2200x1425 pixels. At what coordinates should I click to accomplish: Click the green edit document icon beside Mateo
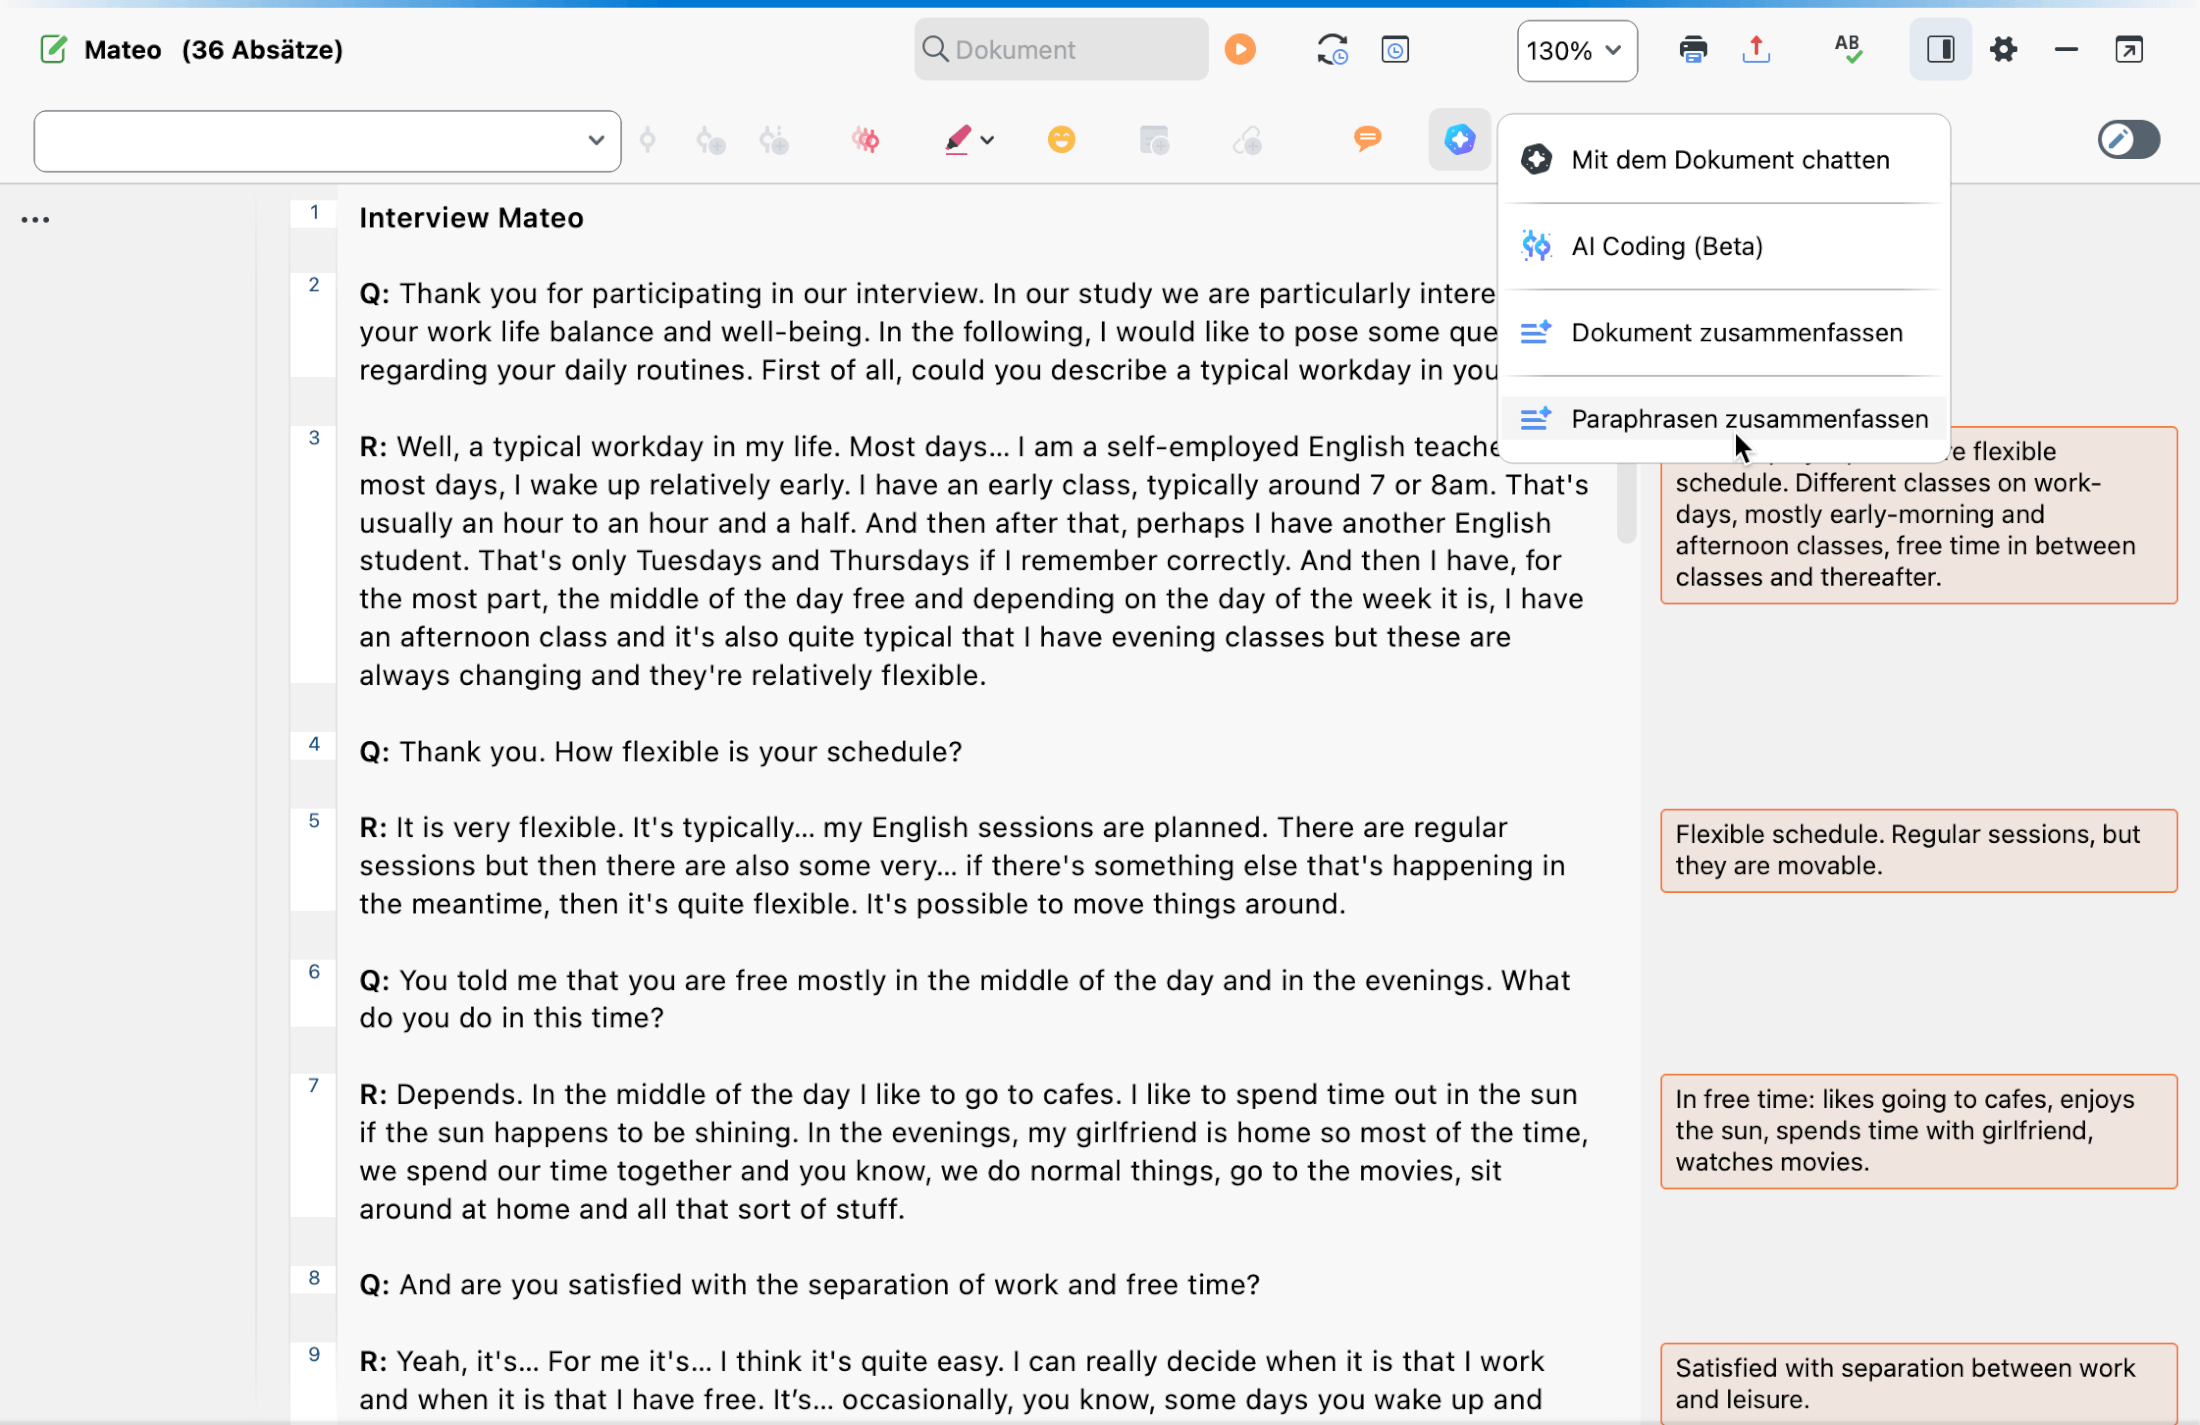53,49
